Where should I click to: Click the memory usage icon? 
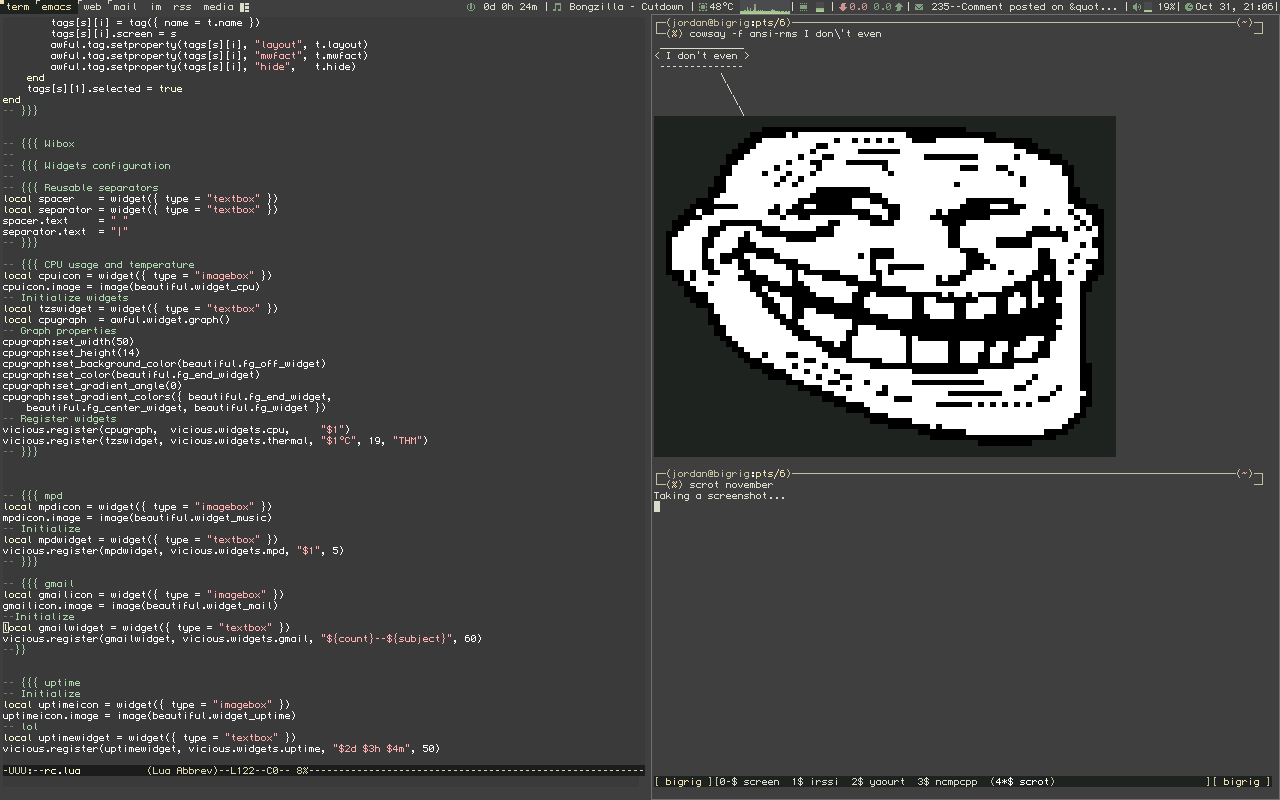pyautogui.click(x=802, y=7)
